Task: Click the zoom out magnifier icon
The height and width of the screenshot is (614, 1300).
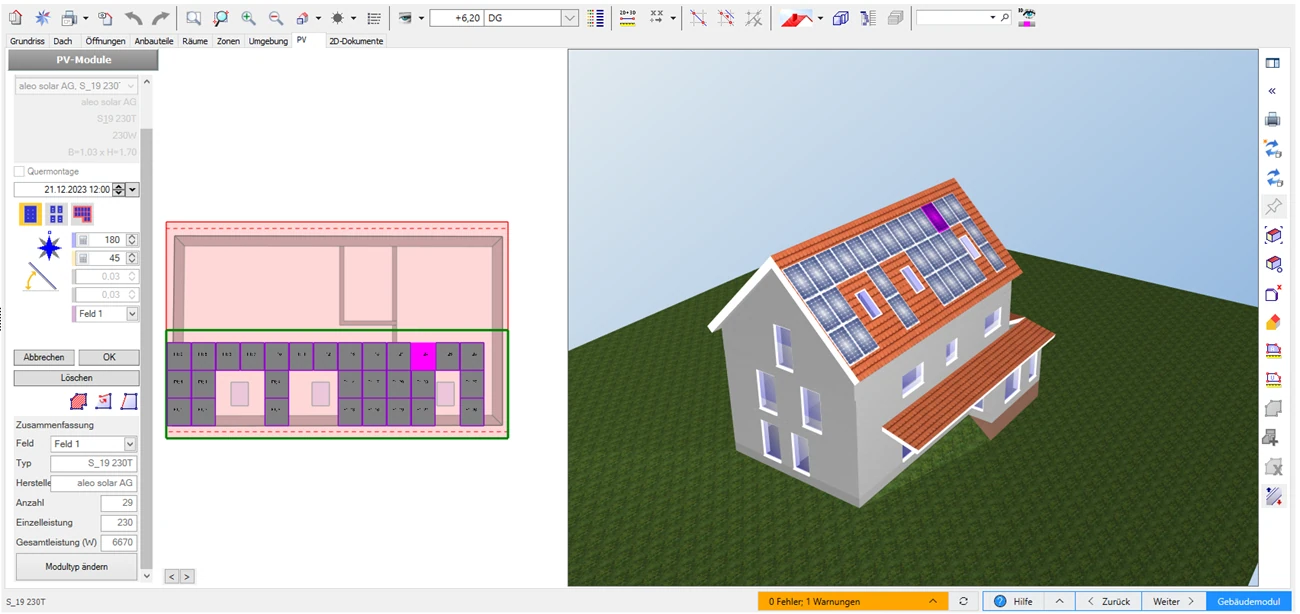Action: (276, 18)
